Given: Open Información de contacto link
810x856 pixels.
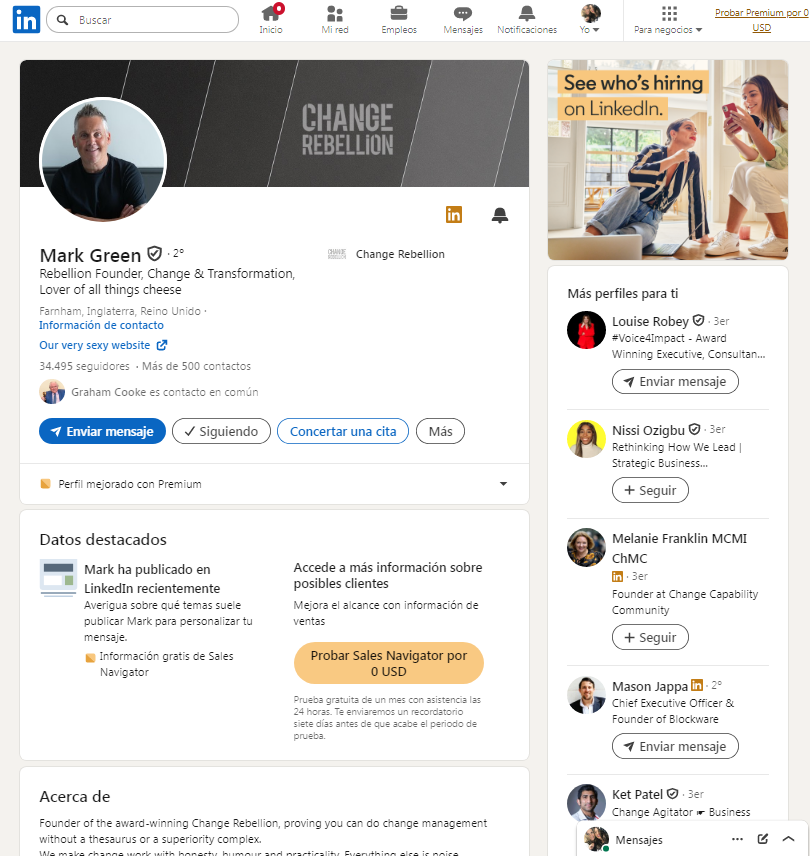Looking at the screenshot, I should coord(102,325).
